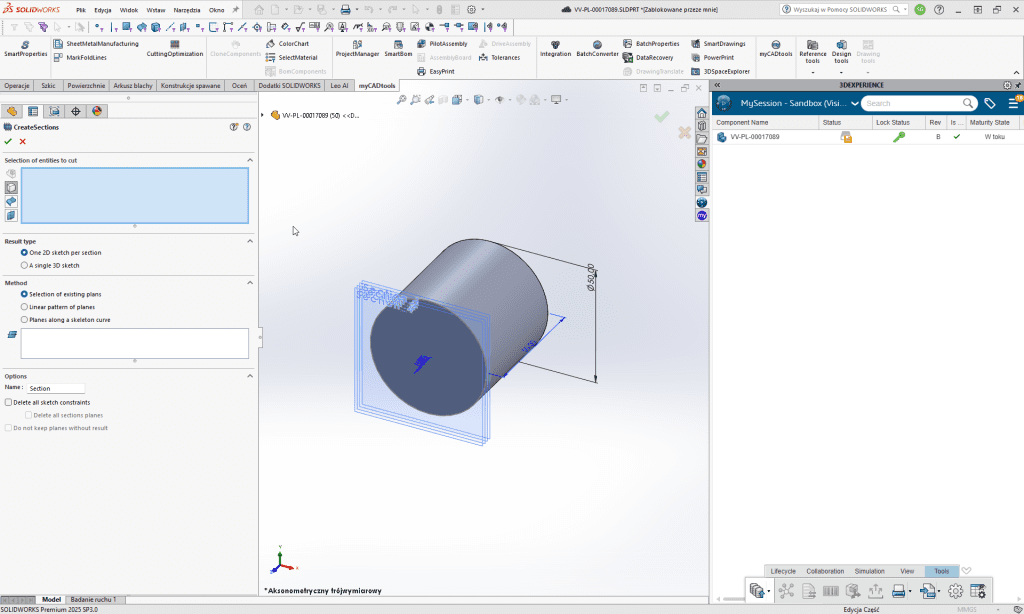Click Component Name column header
This screenshot has width=1024, height=614.
[x=765, y=122]
